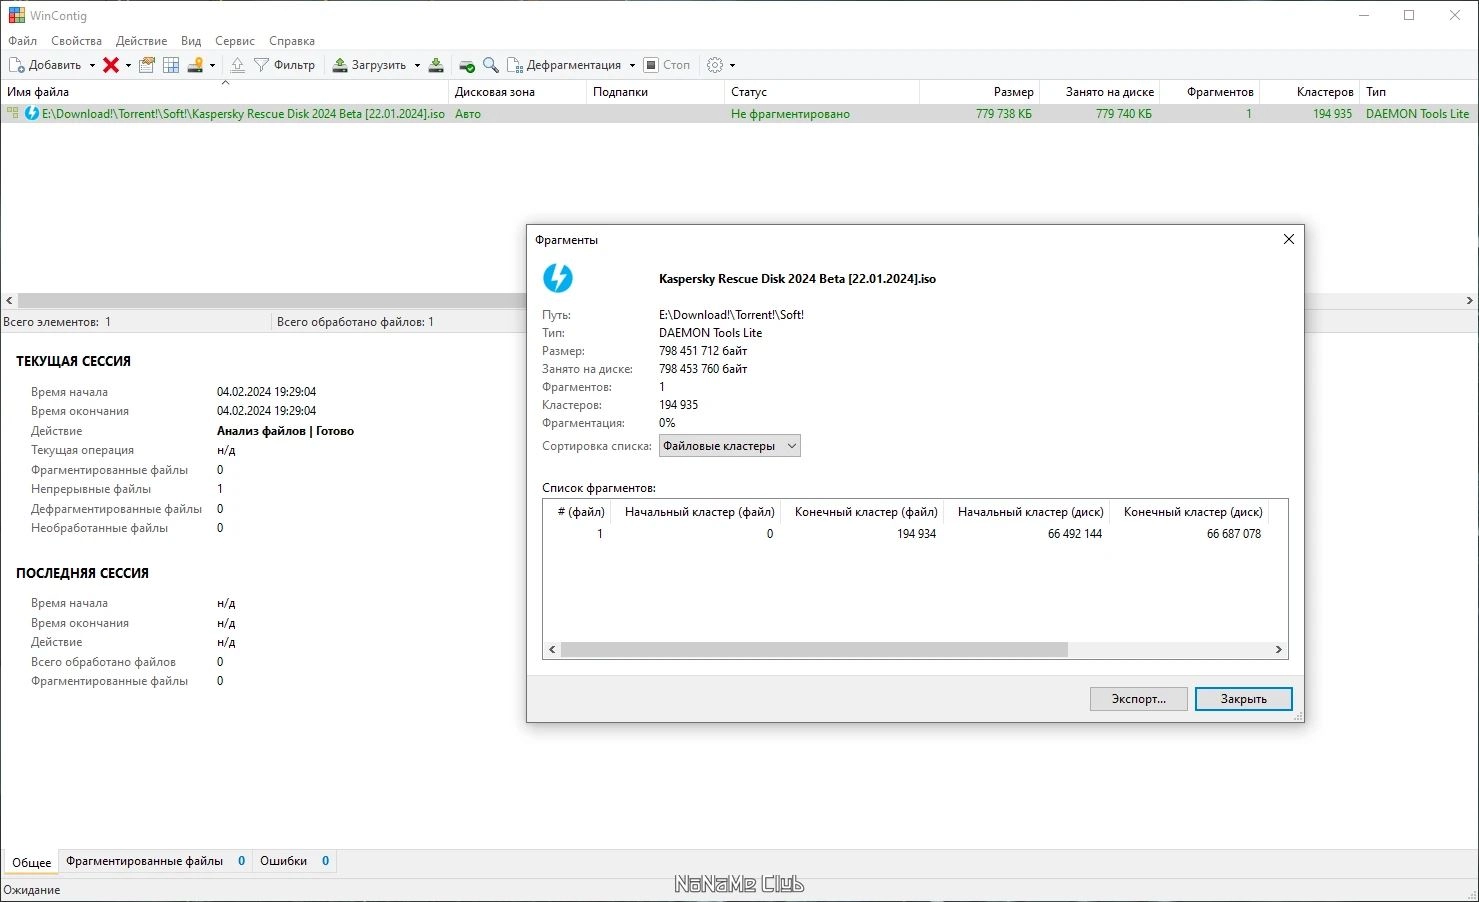Expand the Загрузить dropdown arrow
Viewport: 1479px width, 902px height.
click(x=417, y=65)
